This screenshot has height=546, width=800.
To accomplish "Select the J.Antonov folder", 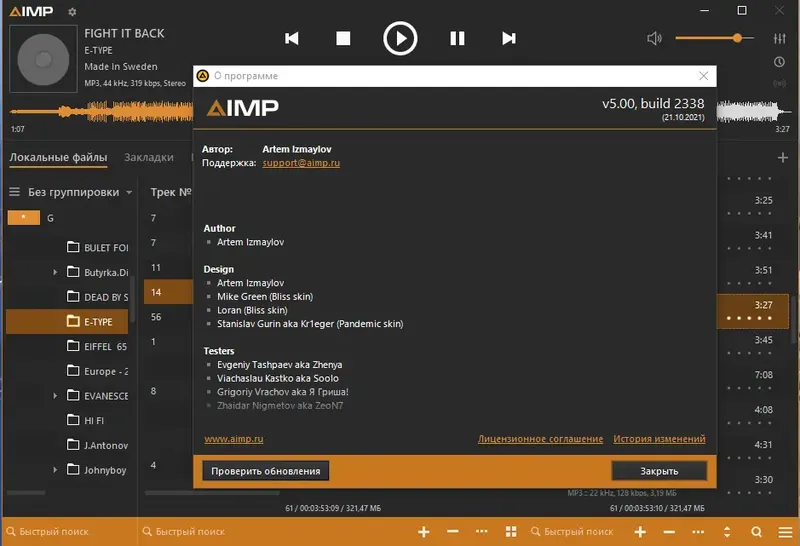I will tap(97, 445).
